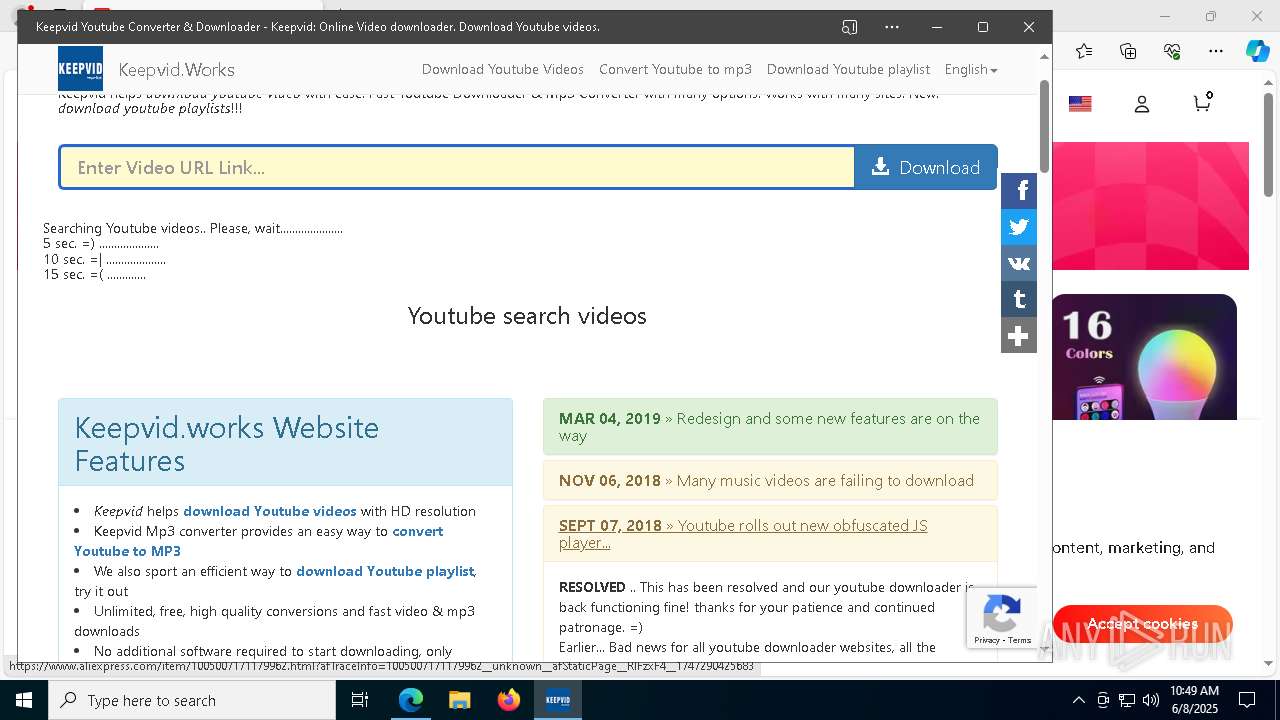Open favorites star icon in background browser

[1084, 51]
